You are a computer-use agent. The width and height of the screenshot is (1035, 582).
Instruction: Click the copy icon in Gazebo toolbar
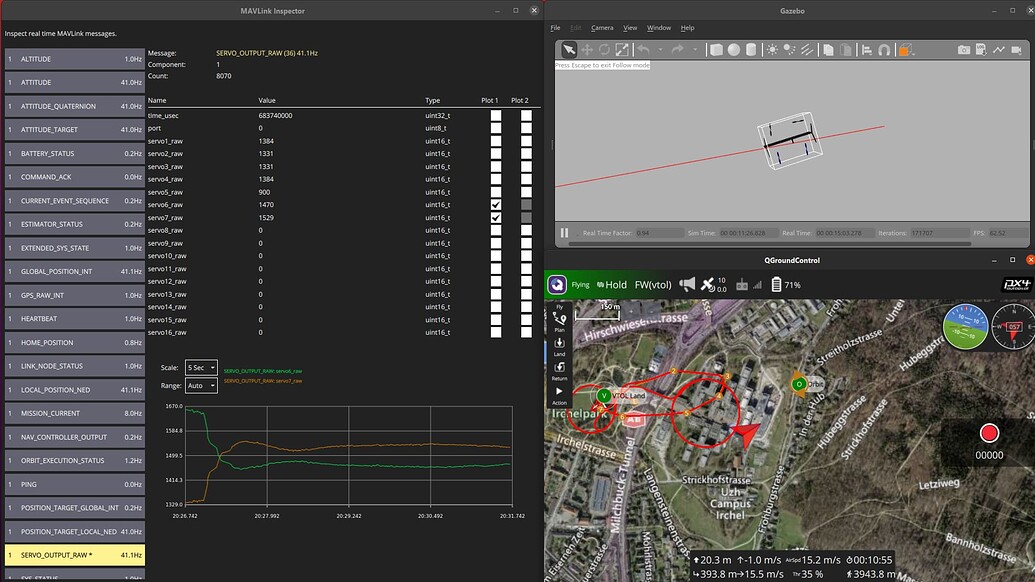click(828, 49)
